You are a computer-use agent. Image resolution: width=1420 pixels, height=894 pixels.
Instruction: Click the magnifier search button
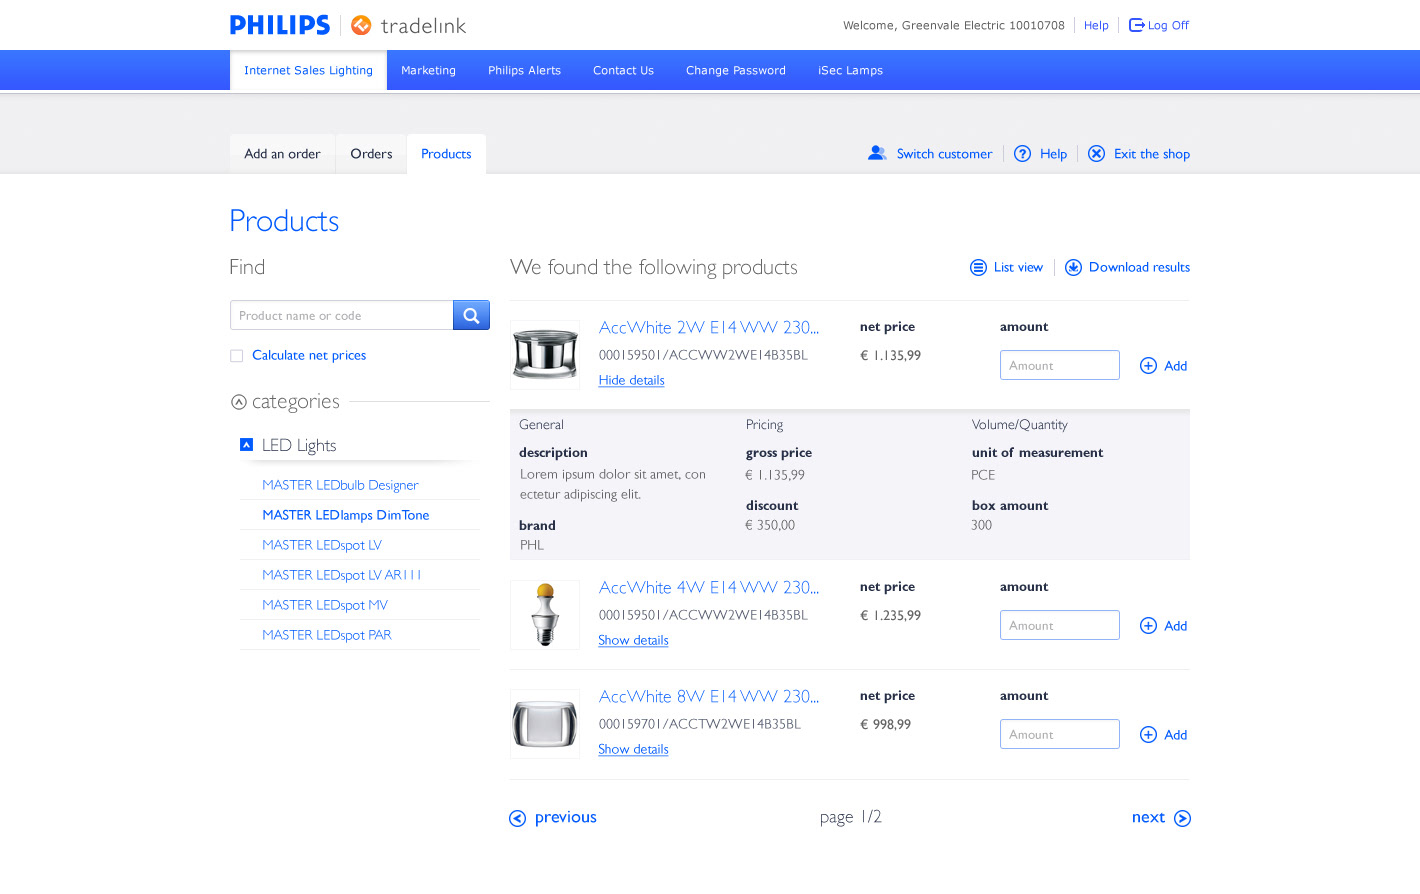[471, 315]
